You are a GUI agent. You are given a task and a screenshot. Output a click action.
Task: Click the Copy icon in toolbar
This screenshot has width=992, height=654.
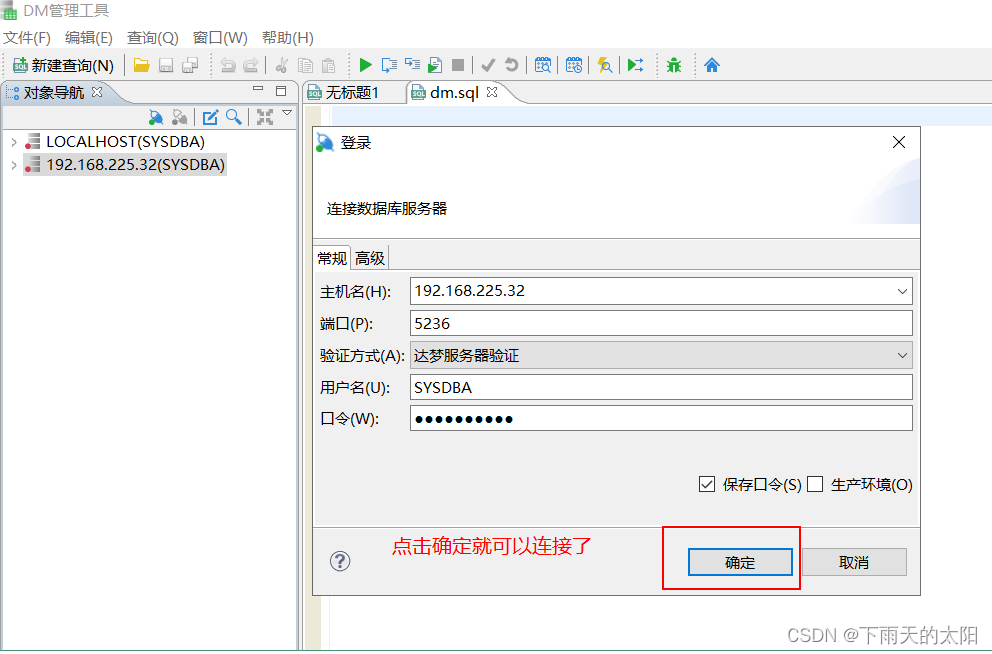coord(305,65)
